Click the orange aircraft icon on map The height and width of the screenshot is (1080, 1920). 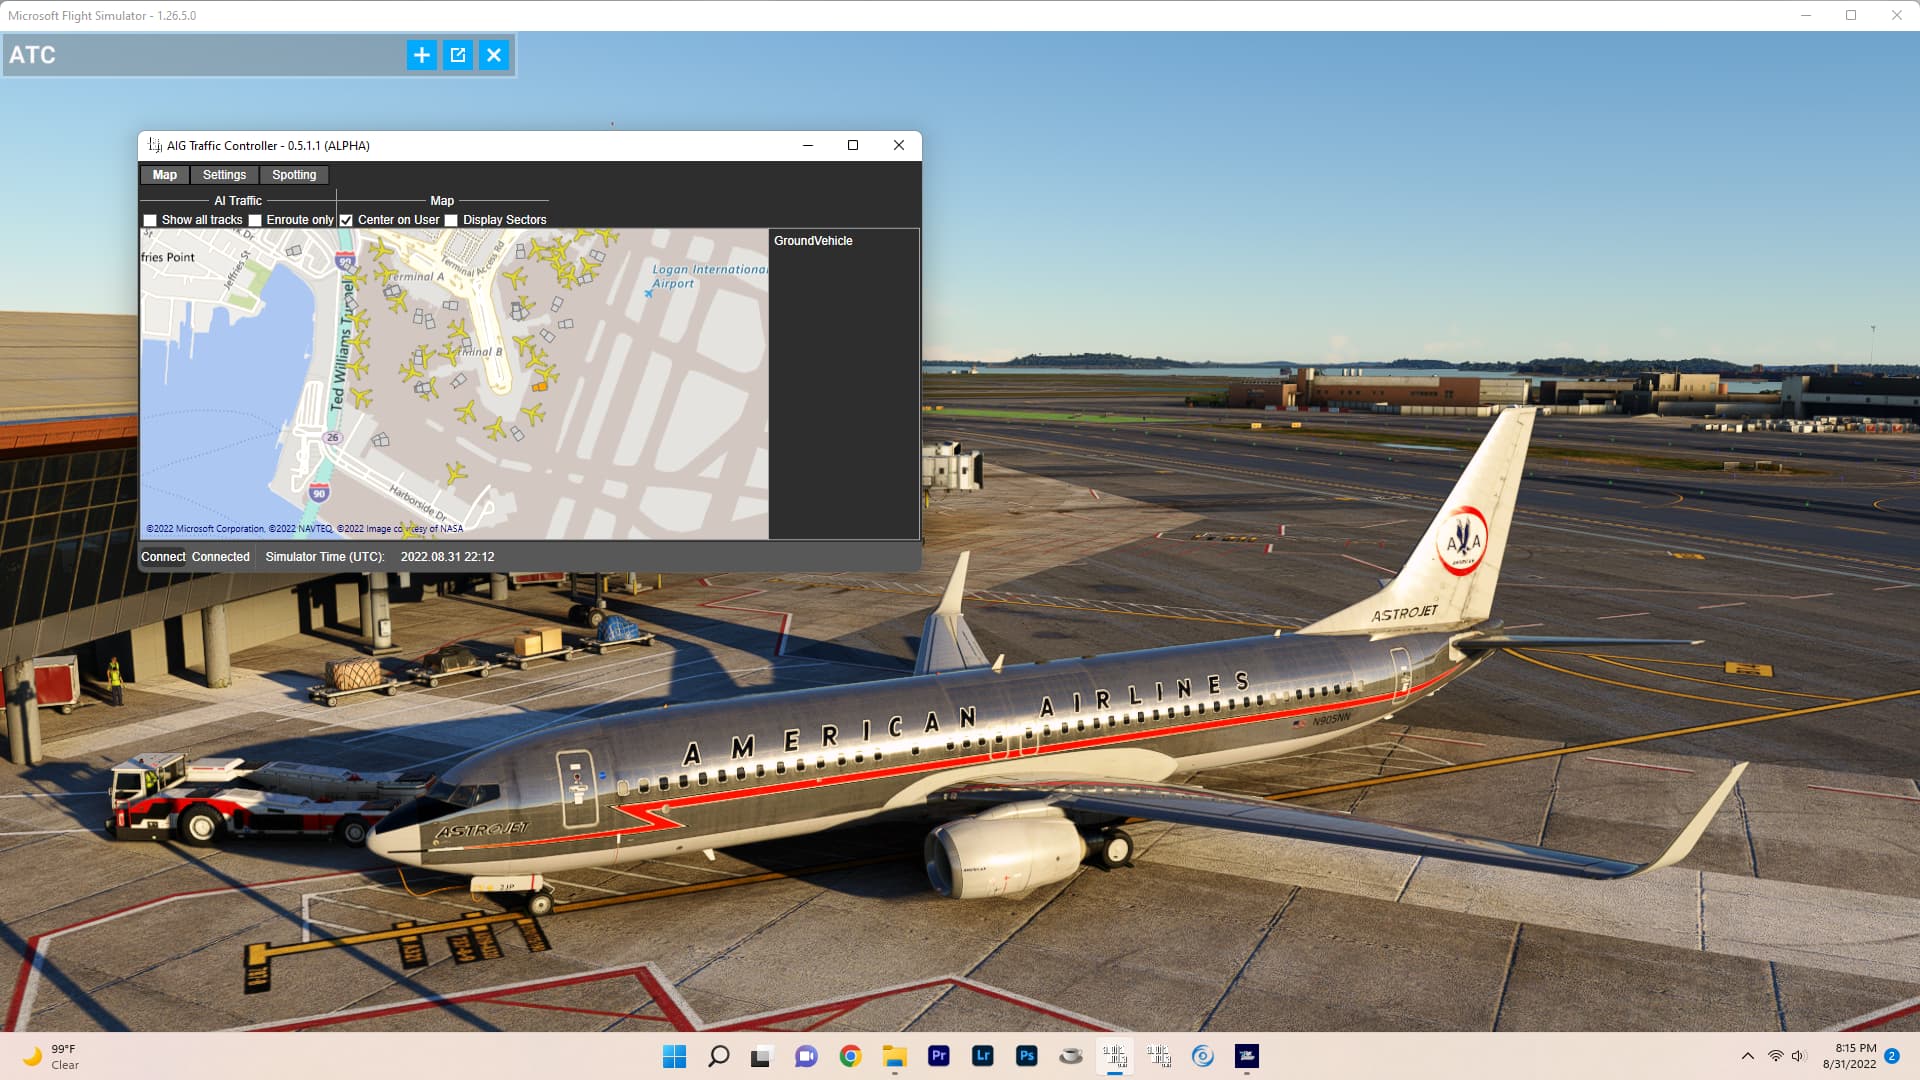click(540, 385)
